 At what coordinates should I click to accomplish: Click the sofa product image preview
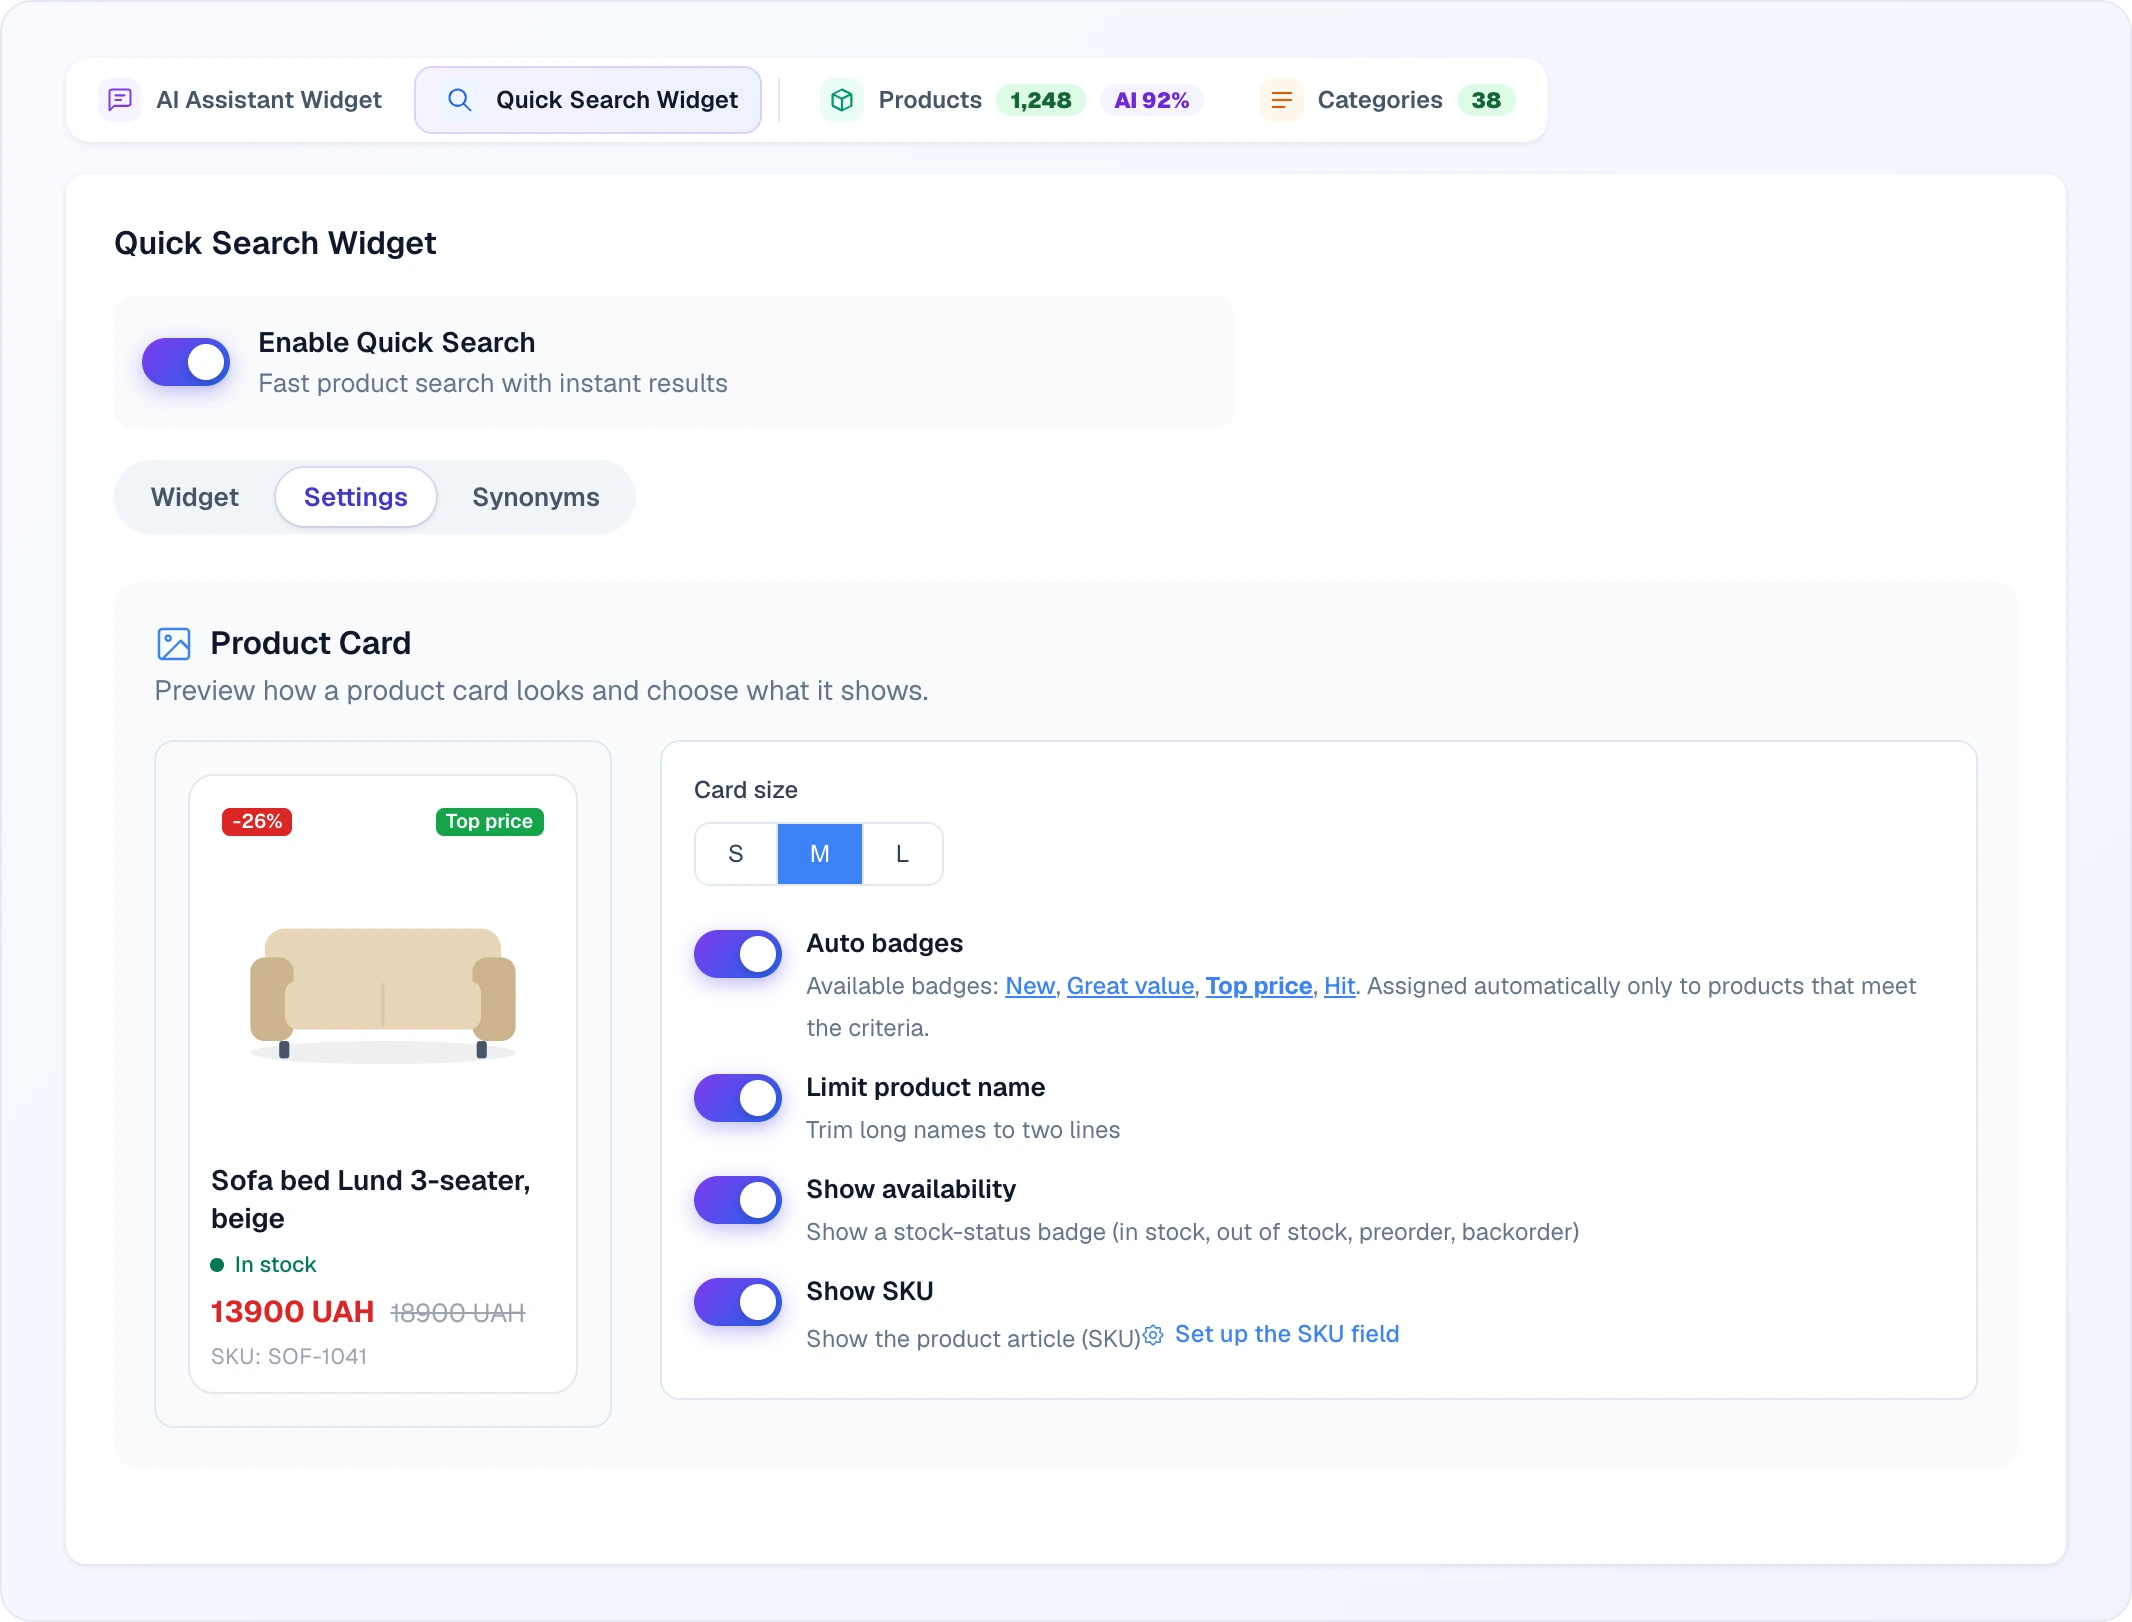click(x=383, y=995)
